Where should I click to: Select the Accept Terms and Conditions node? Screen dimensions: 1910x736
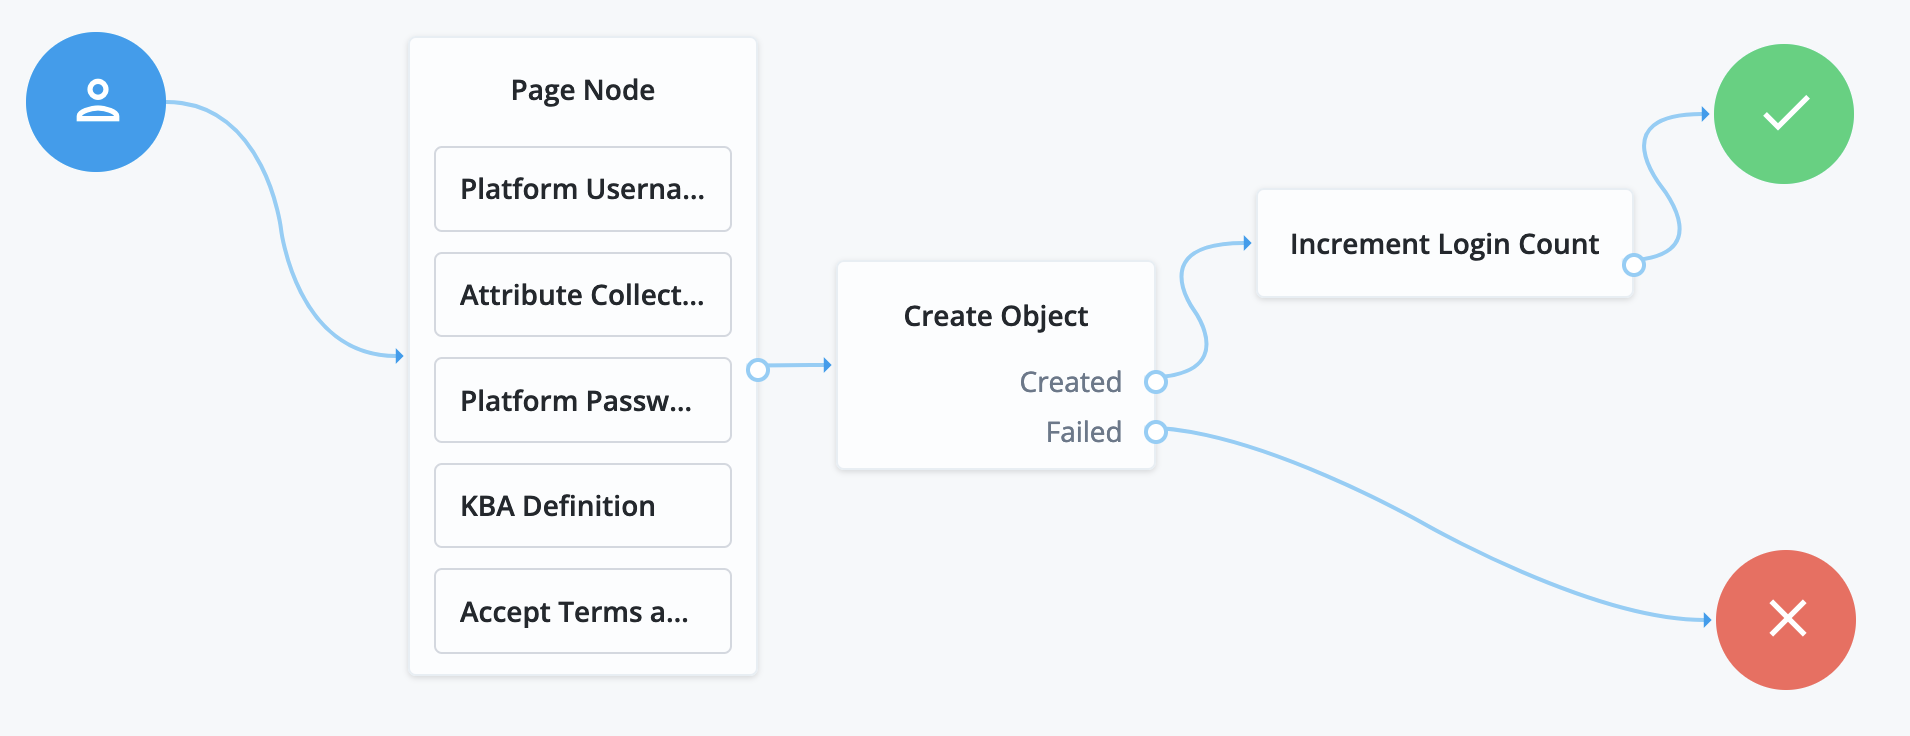[x=583, y=611]
